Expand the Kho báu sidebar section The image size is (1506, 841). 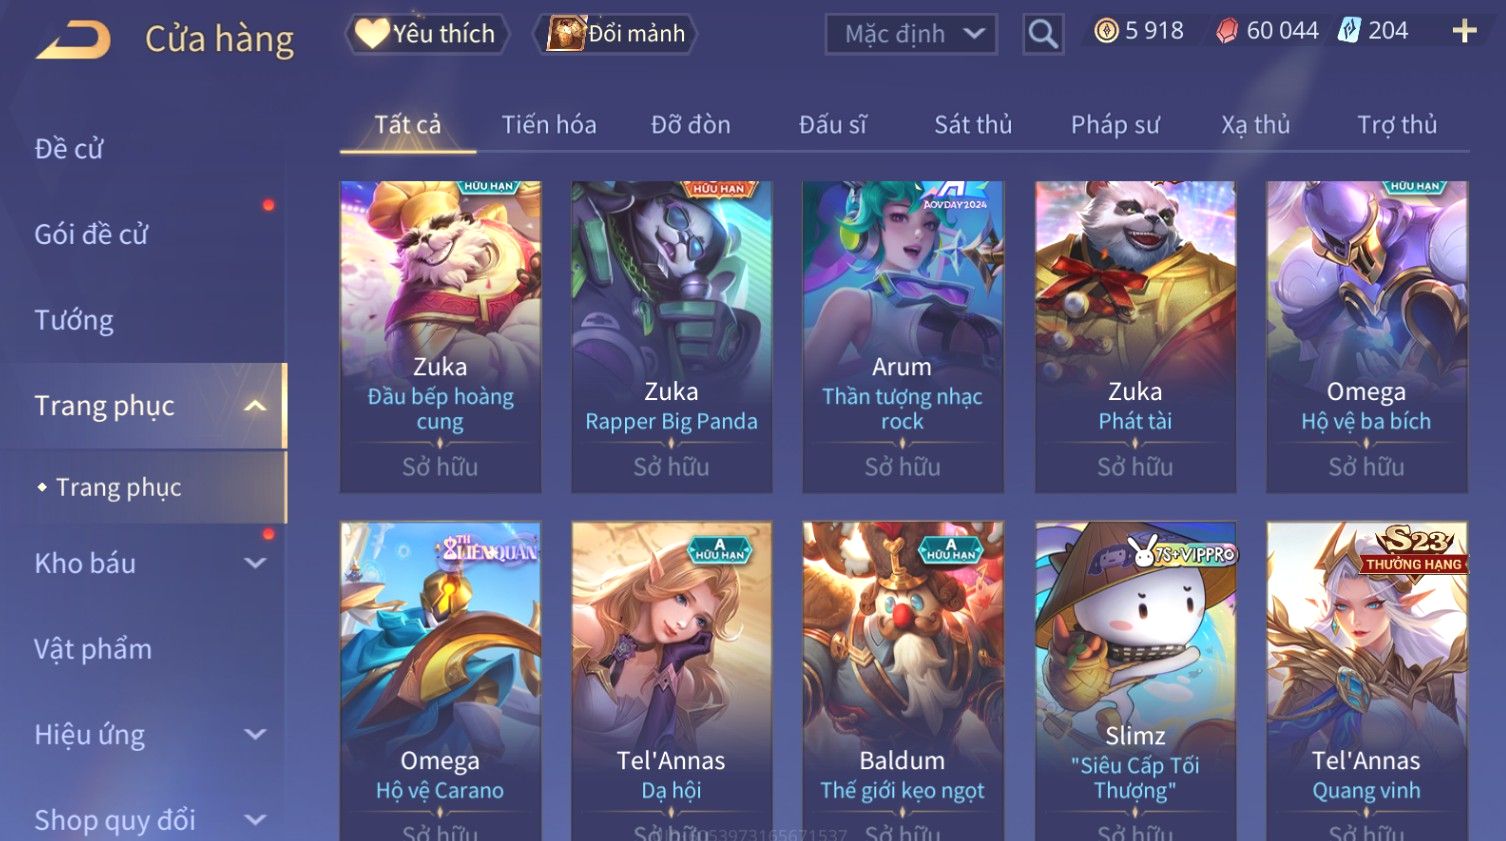coord(255,563)
